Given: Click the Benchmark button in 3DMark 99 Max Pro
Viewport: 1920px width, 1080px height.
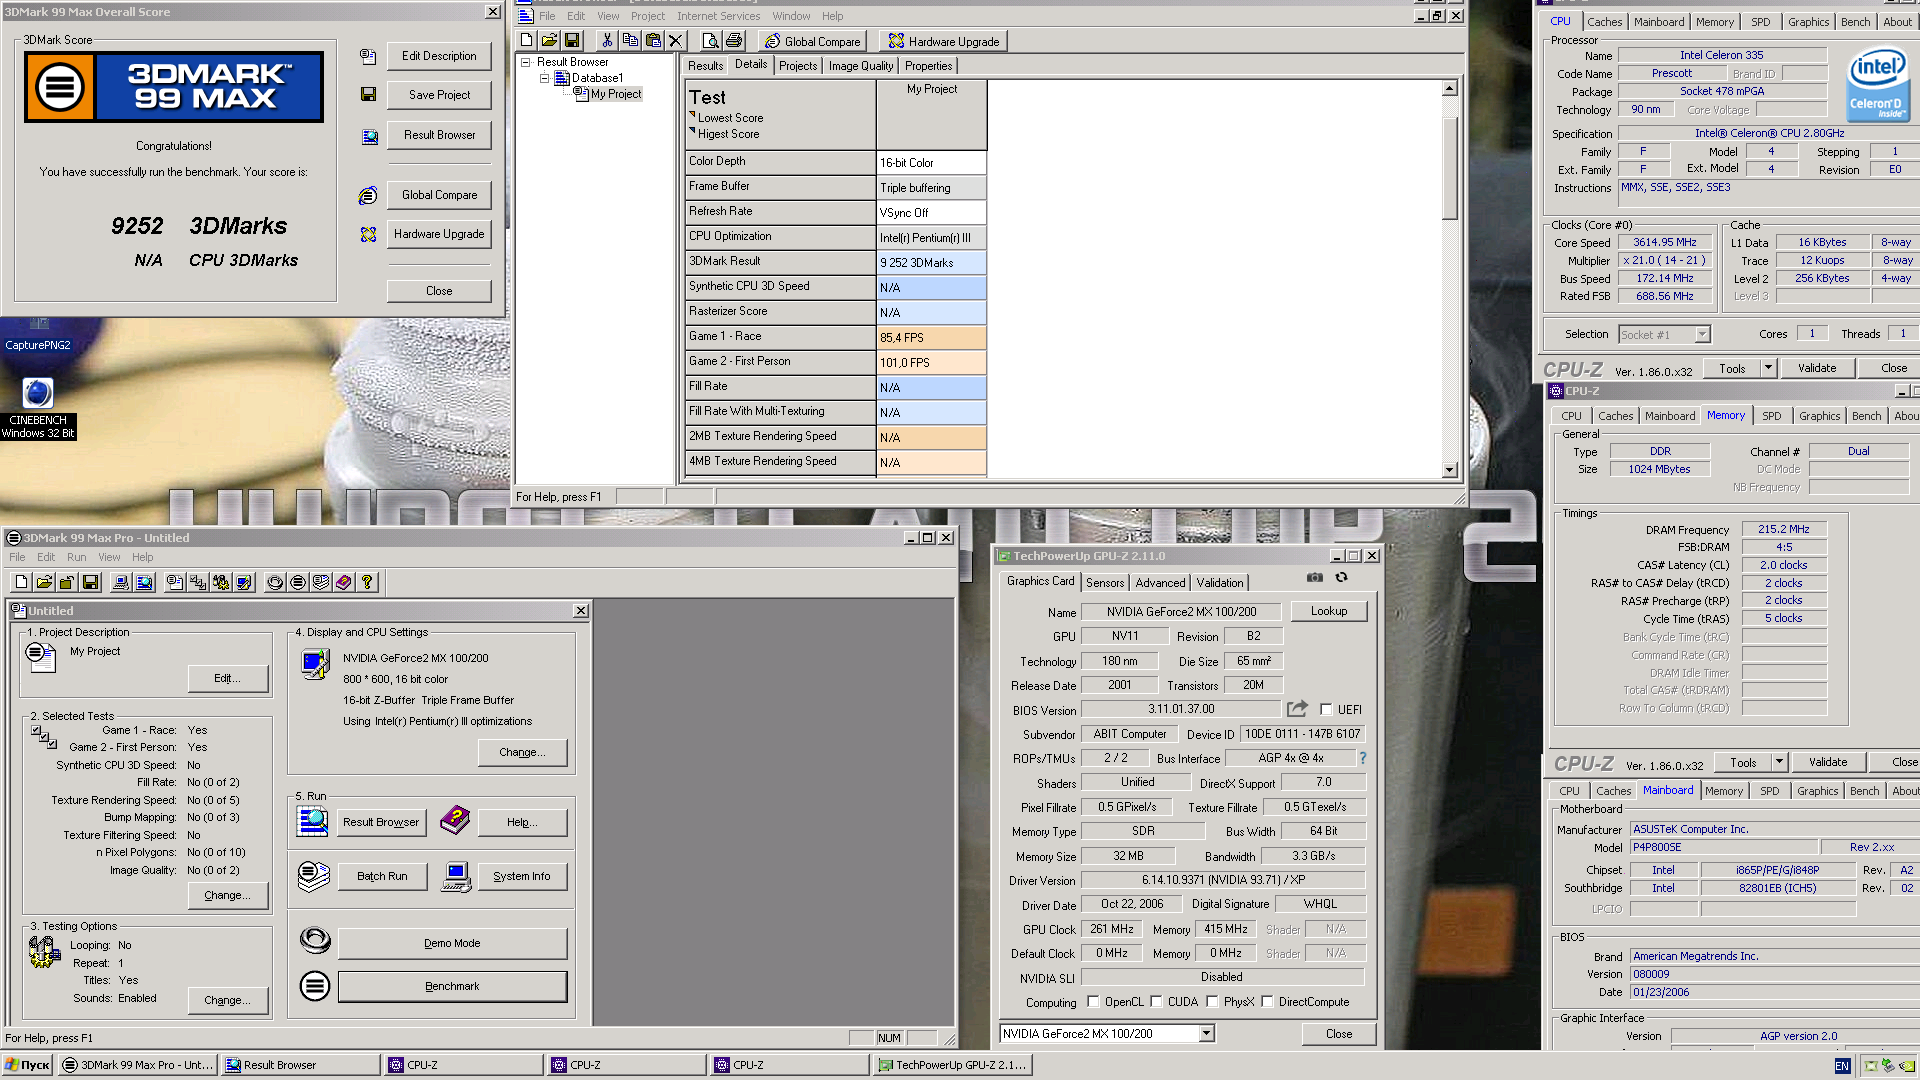Looking at the screenshot, I should coord(452,986).
